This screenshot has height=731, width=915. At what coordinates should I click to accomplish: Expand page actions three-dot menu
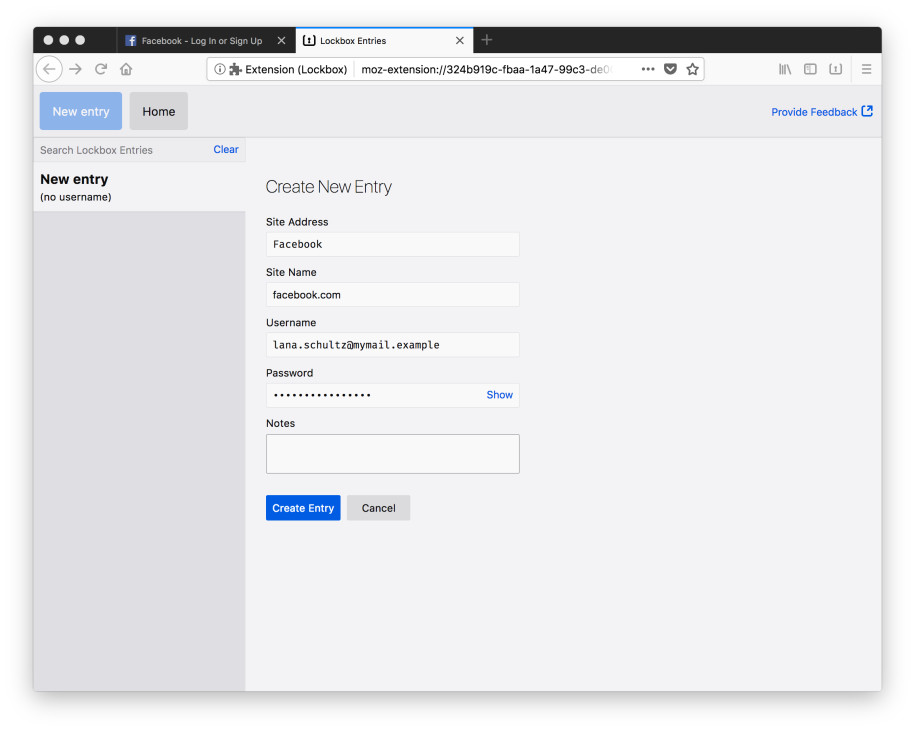[648, 69]
